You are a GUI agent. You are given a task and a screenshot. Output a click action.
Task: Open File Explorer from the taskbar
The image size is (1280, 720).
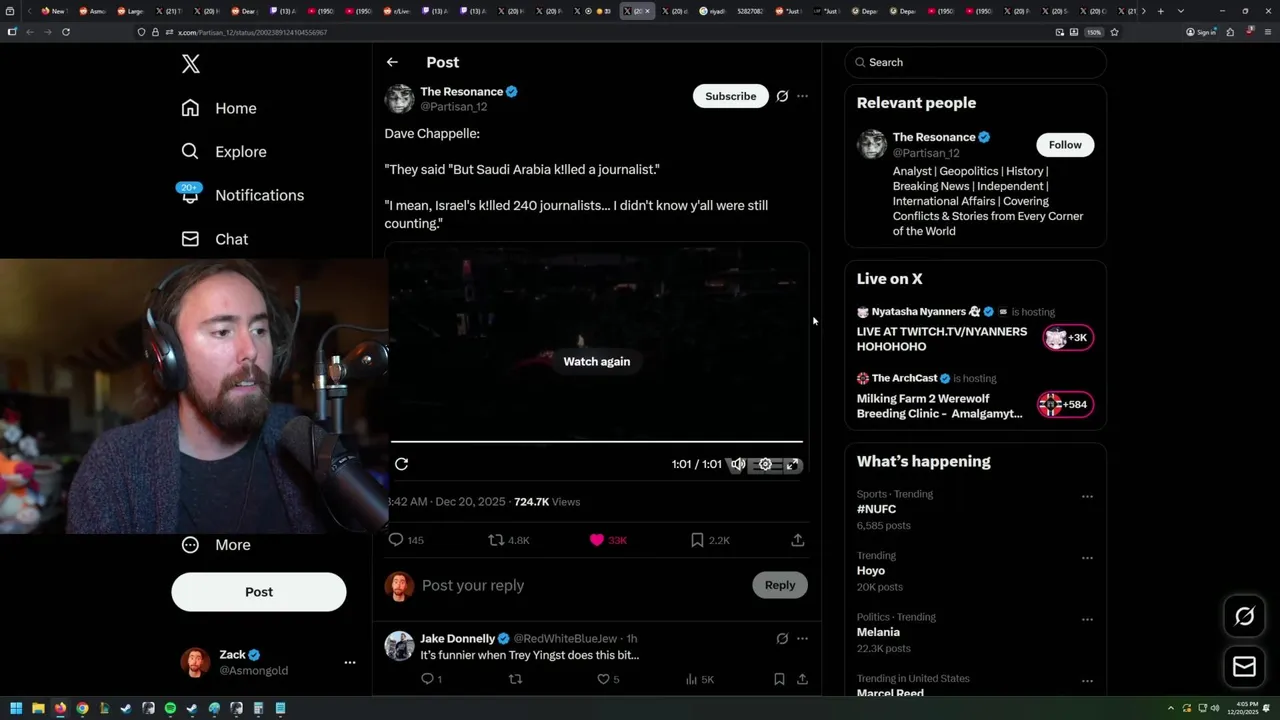[x=38, y=708]
